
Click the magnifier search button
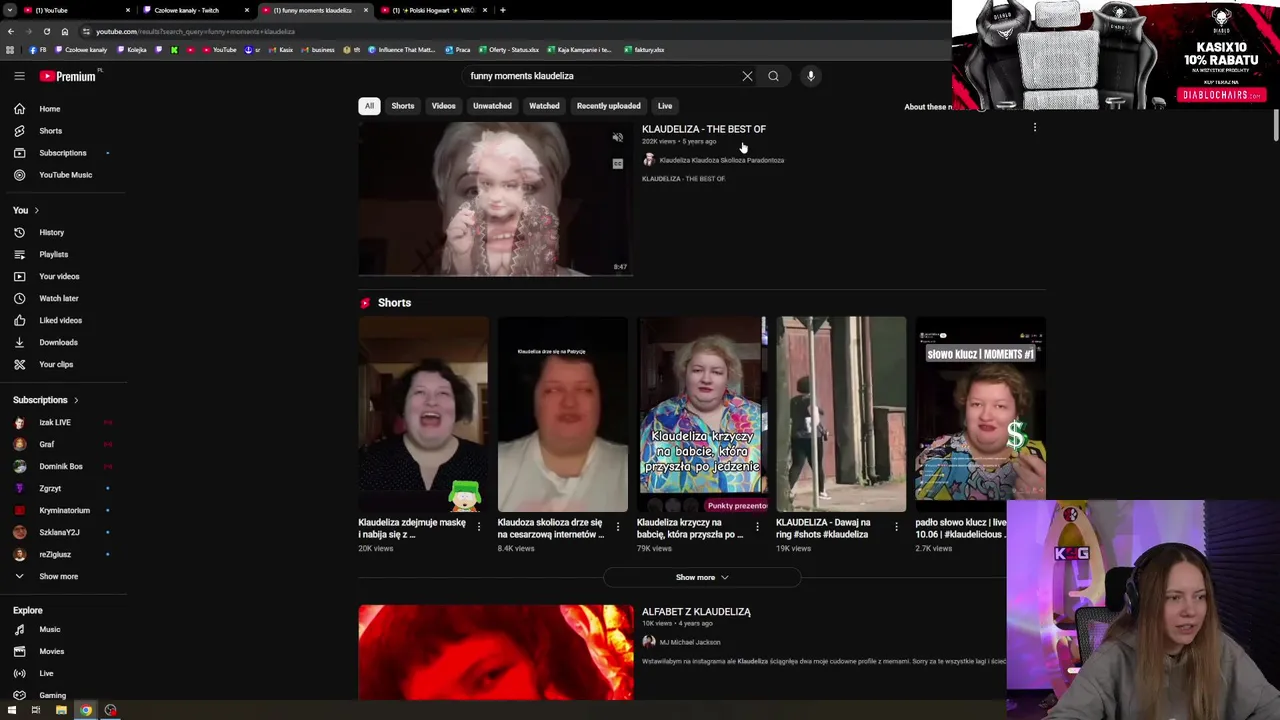click(773, 76)
